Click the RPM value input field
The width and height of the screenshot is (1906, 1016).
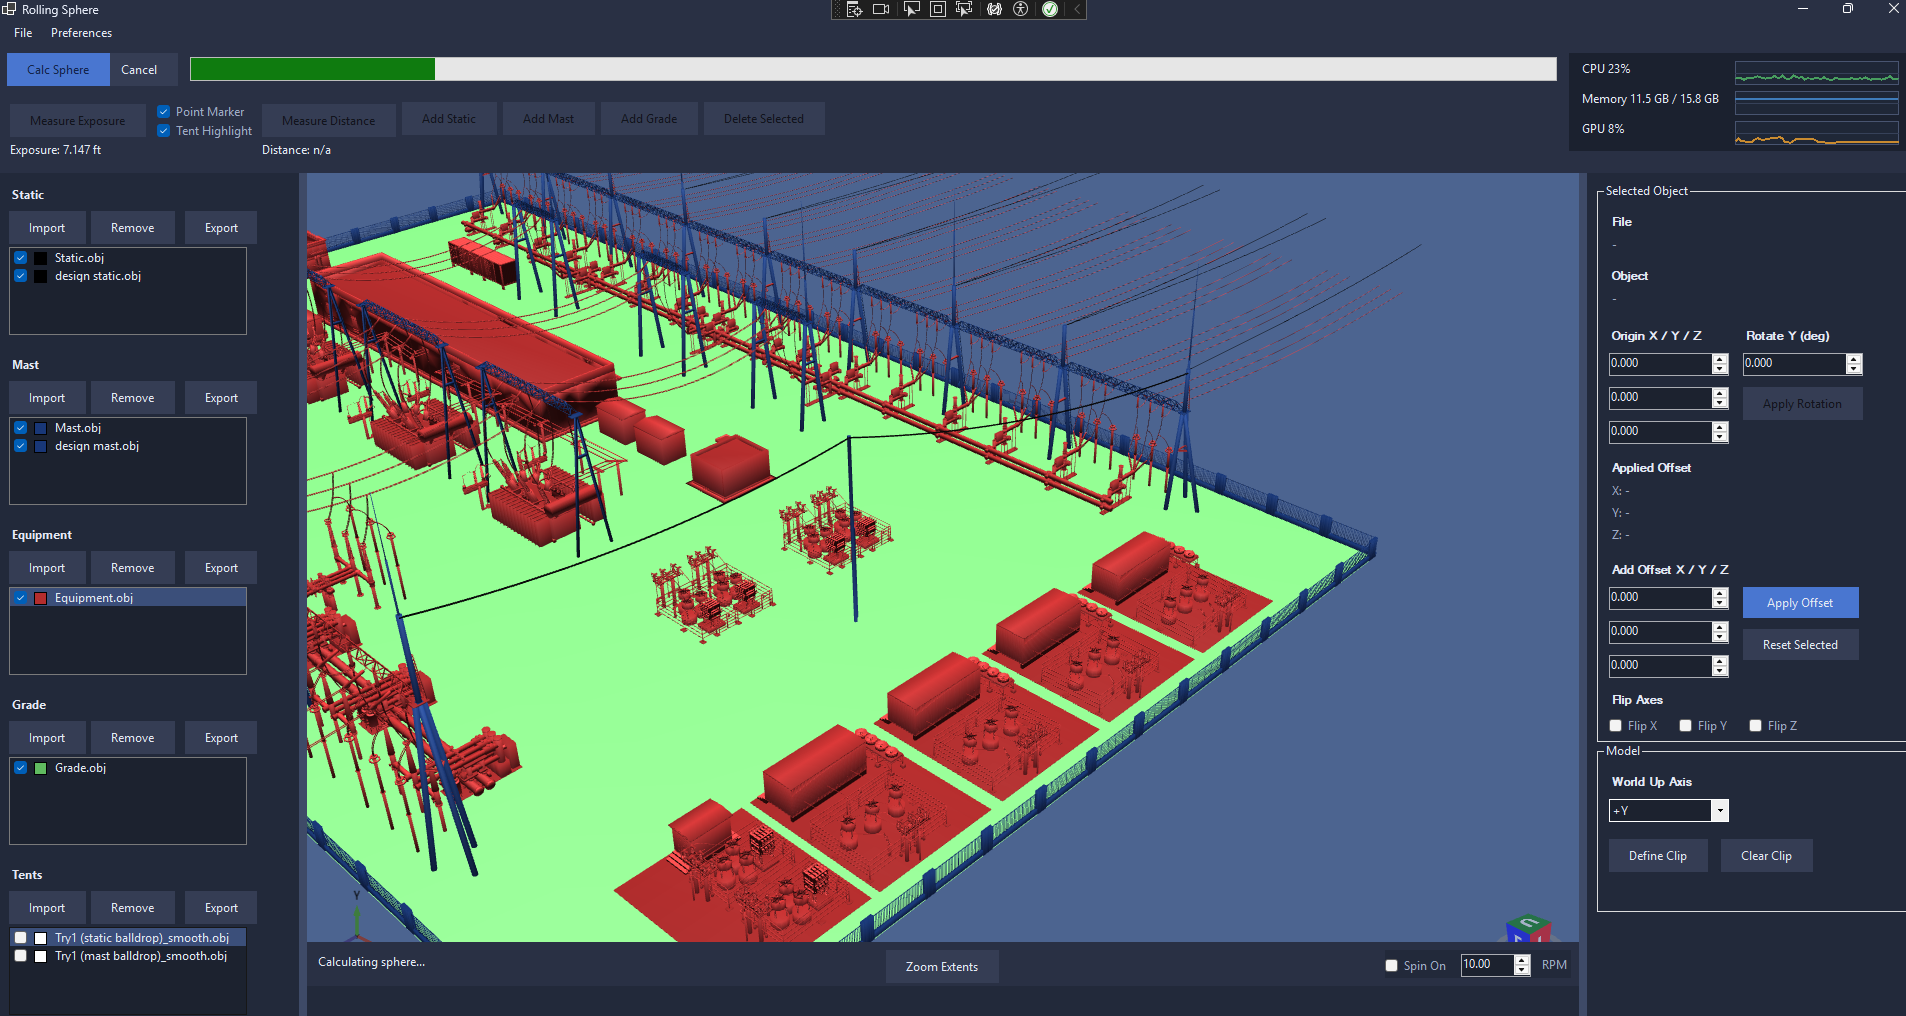(1487, 965)
